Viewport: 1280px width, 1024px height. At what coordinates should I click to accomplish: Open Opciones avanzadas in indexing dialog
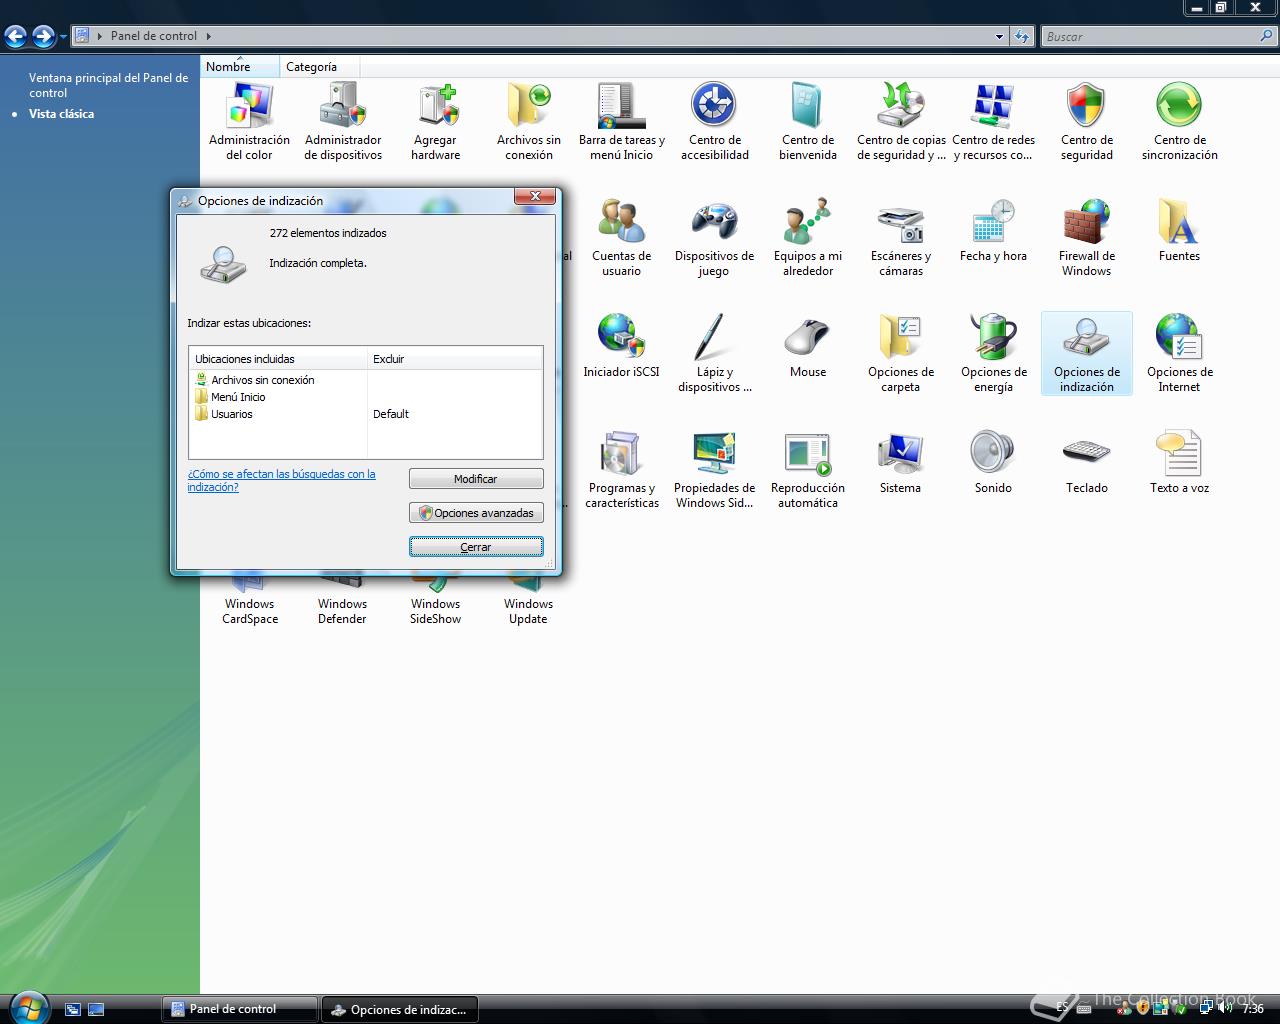coord(476,513)
